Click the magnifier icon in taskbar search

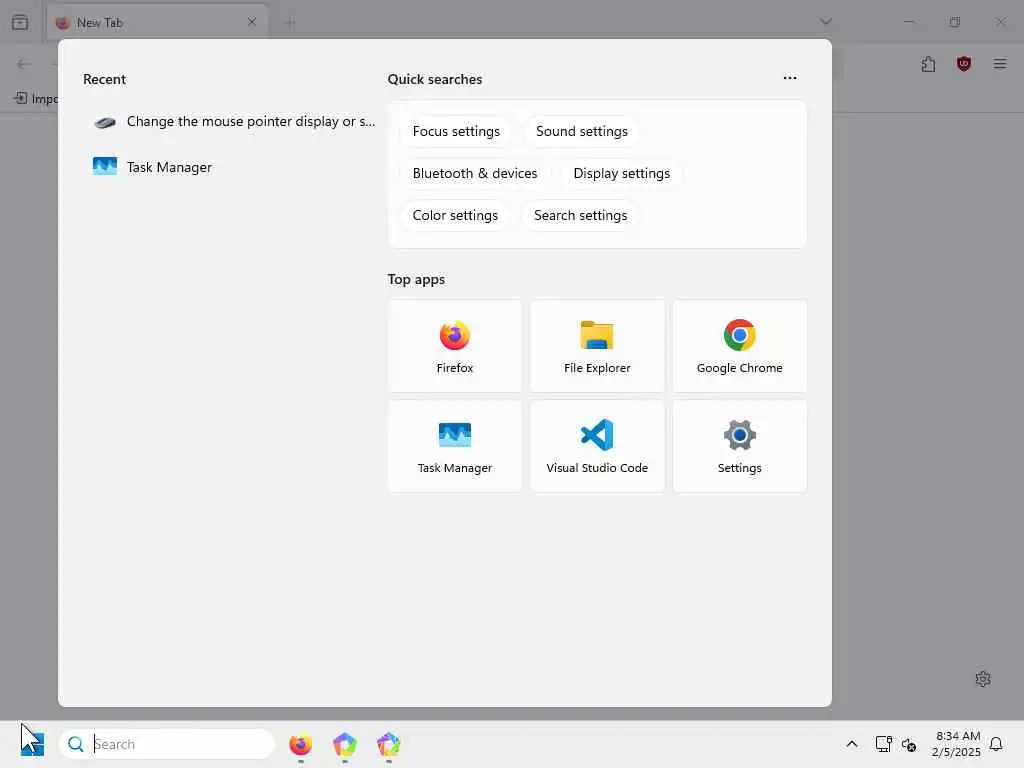[76, 744]
